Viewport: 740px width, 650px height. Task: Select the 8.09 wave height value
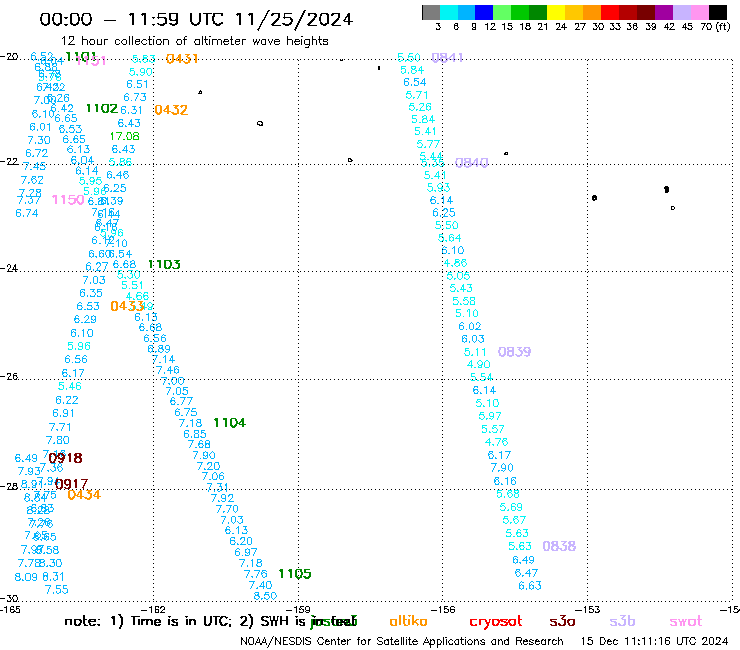tap(26, 577)
